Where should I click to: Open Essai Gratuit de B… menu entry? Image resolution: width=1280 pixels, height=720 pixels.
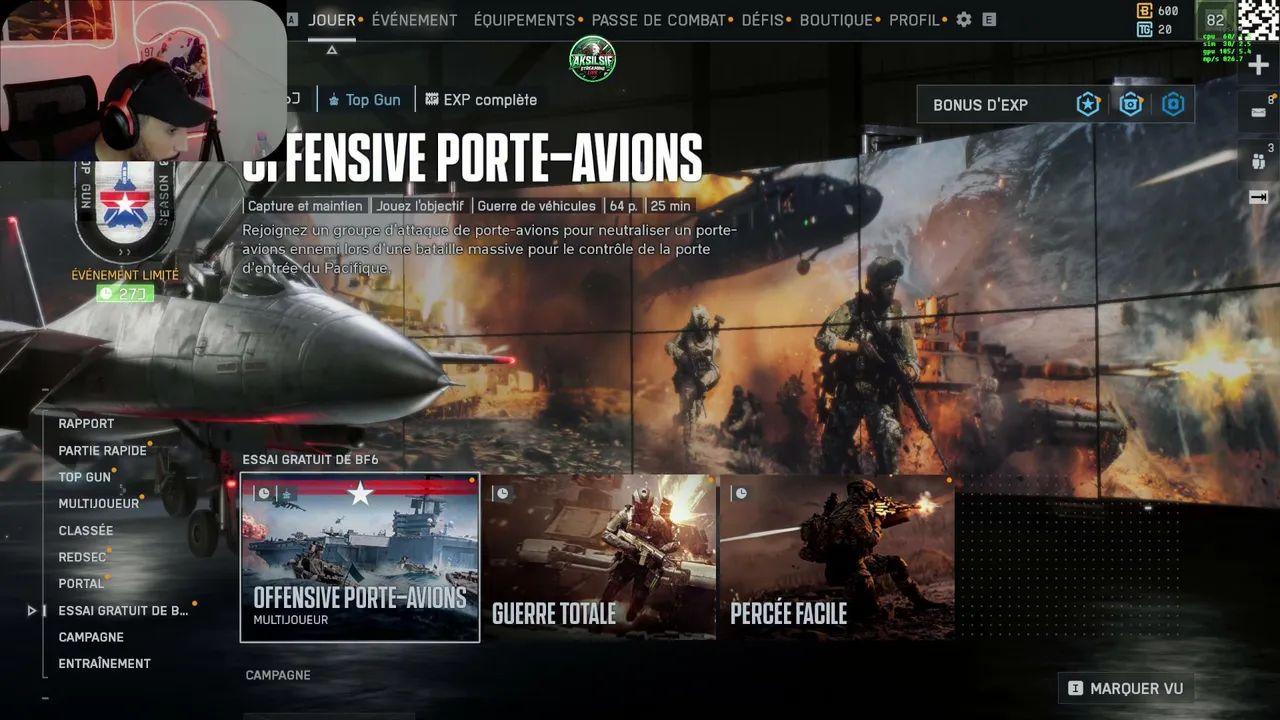[123, 611]
